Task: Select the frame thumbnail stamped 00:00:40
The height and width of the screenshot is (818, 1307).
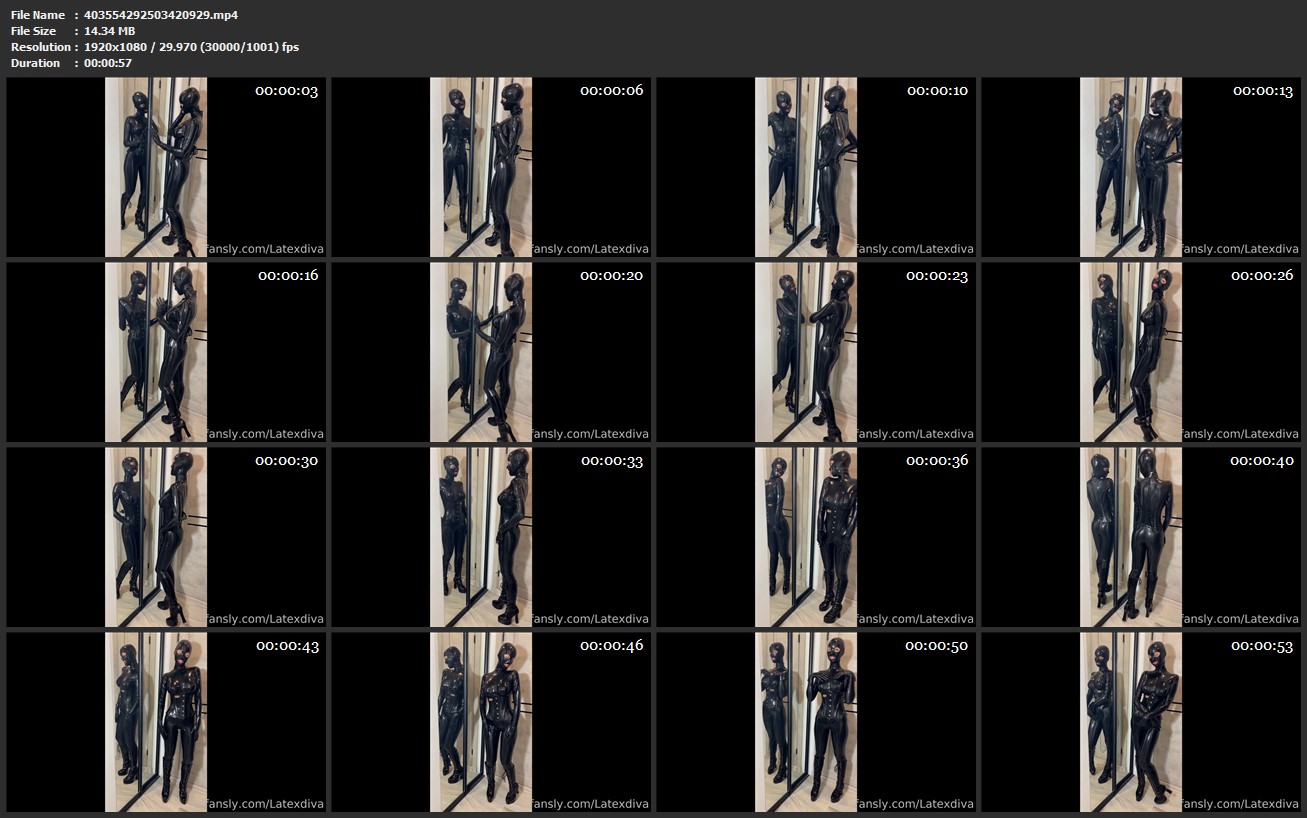Action: pos(1141,537)
